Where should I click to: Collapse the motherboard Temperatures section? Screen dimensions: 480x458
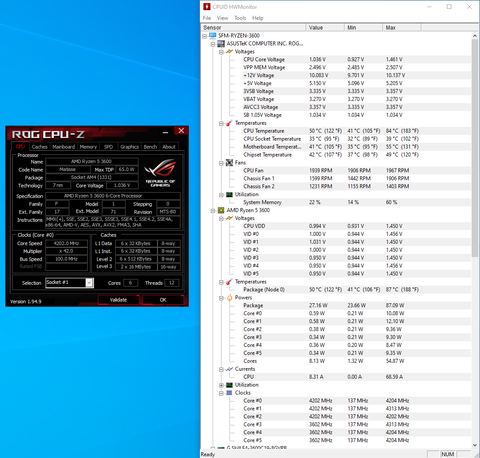[221, 123]
